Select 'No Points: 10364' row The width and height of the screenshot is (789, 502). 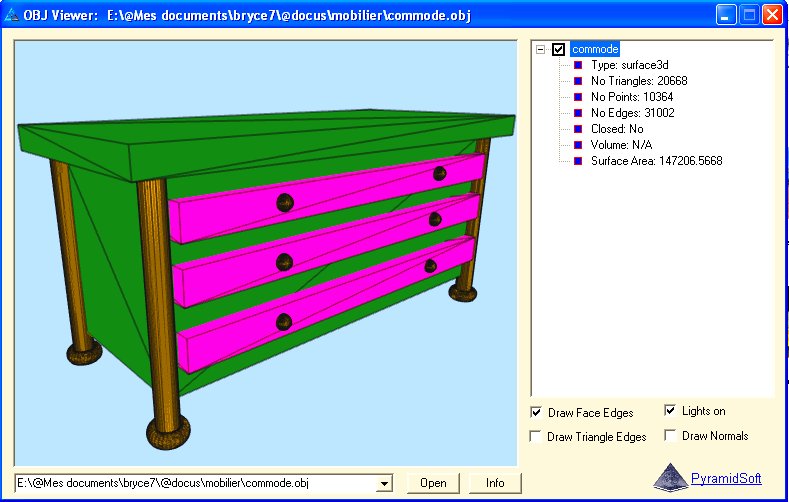[632, 97]
